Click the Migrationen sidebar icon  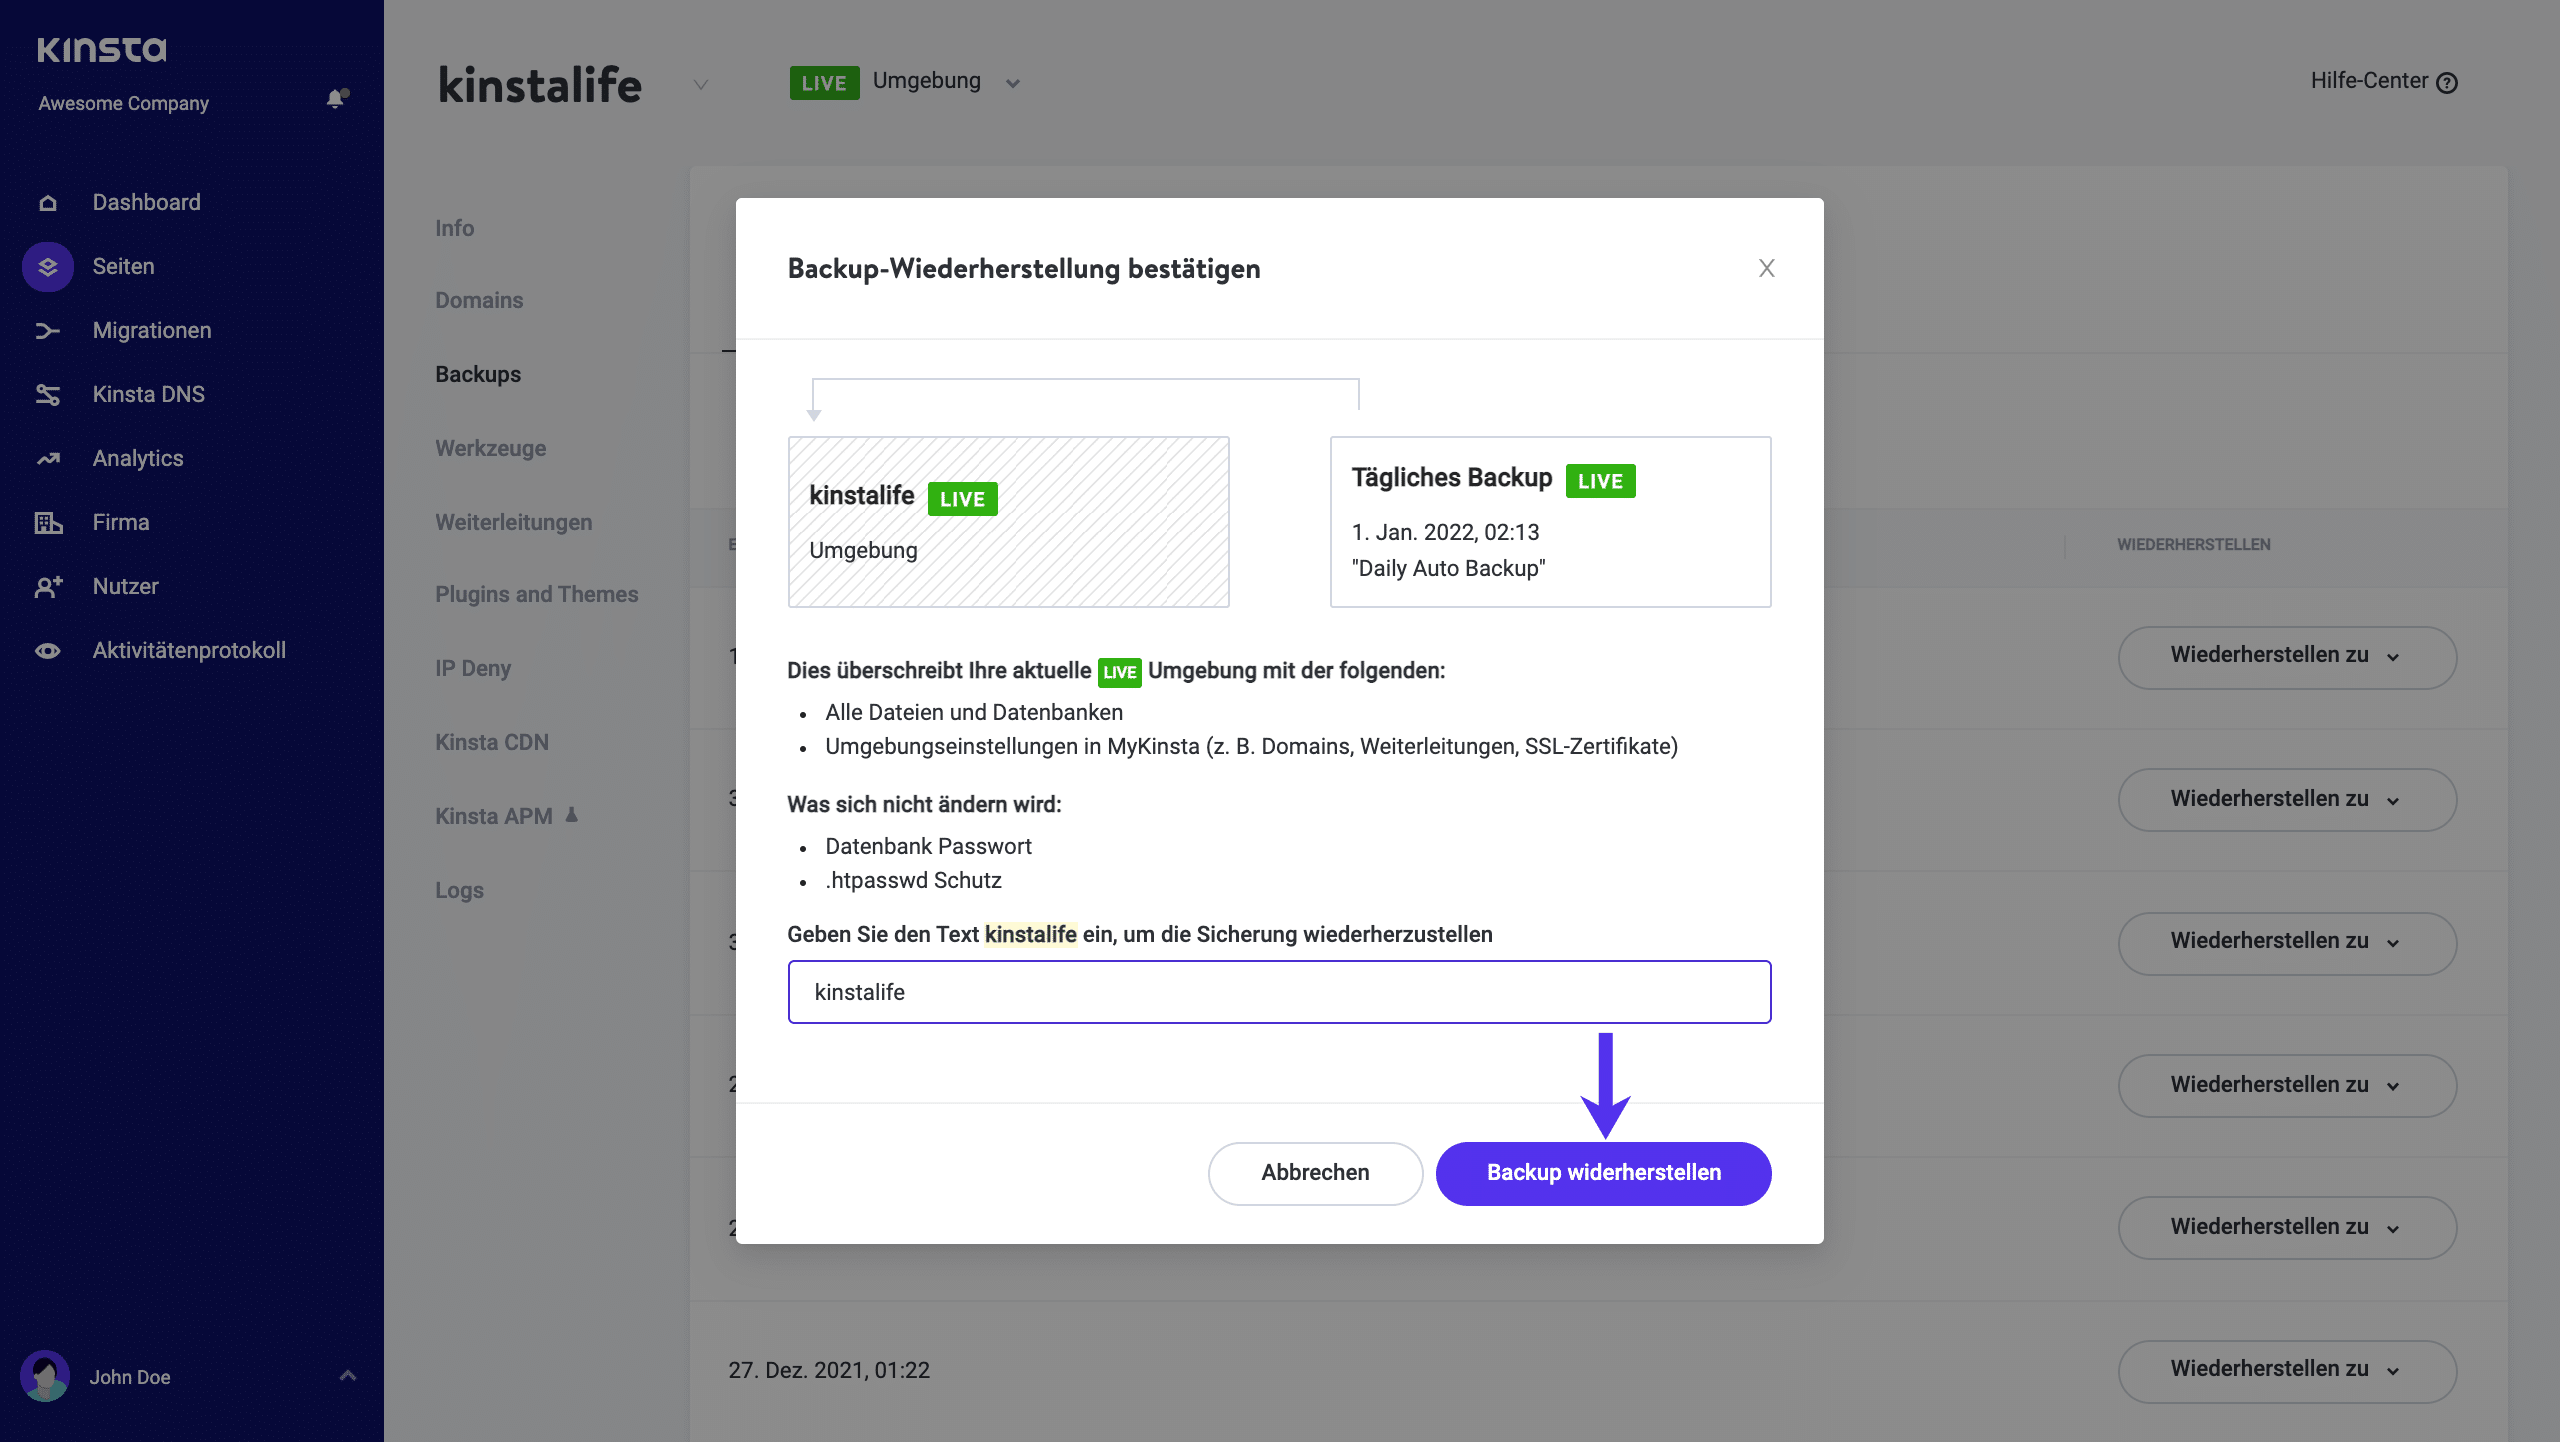coord(47,331)
